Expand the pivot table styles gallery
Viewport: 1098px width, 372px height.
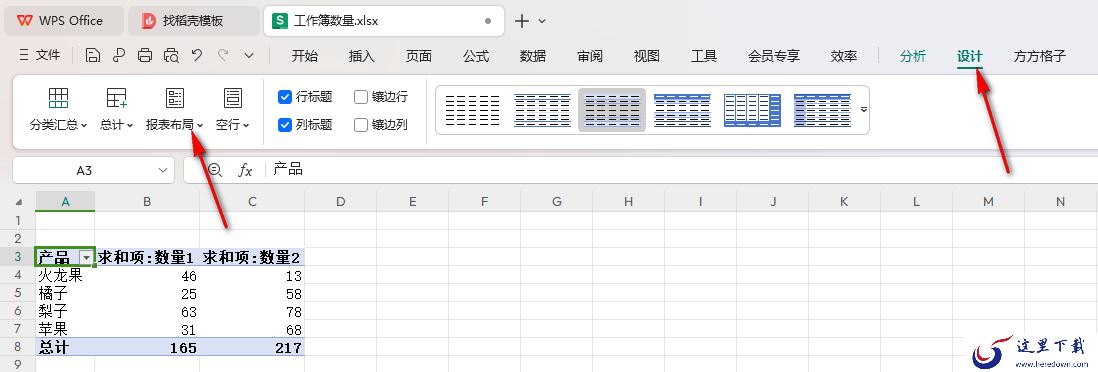click(x=863, y=110)
